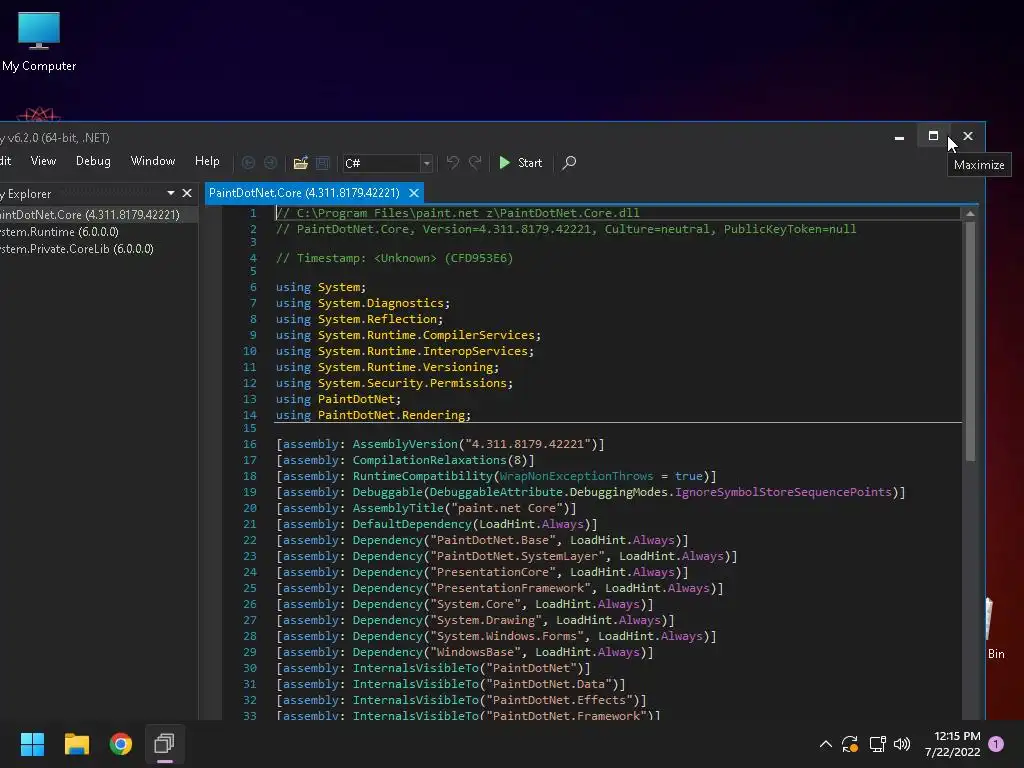Minimize the dnSpy window
This screenshot has width=1024, height=768.
(899, 137)
